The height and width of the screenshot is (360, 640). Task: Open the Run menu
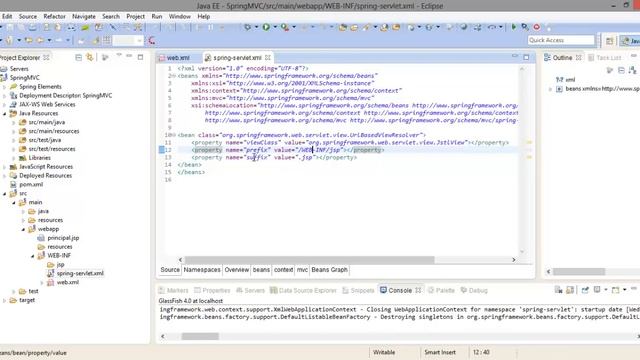(157, 16)
